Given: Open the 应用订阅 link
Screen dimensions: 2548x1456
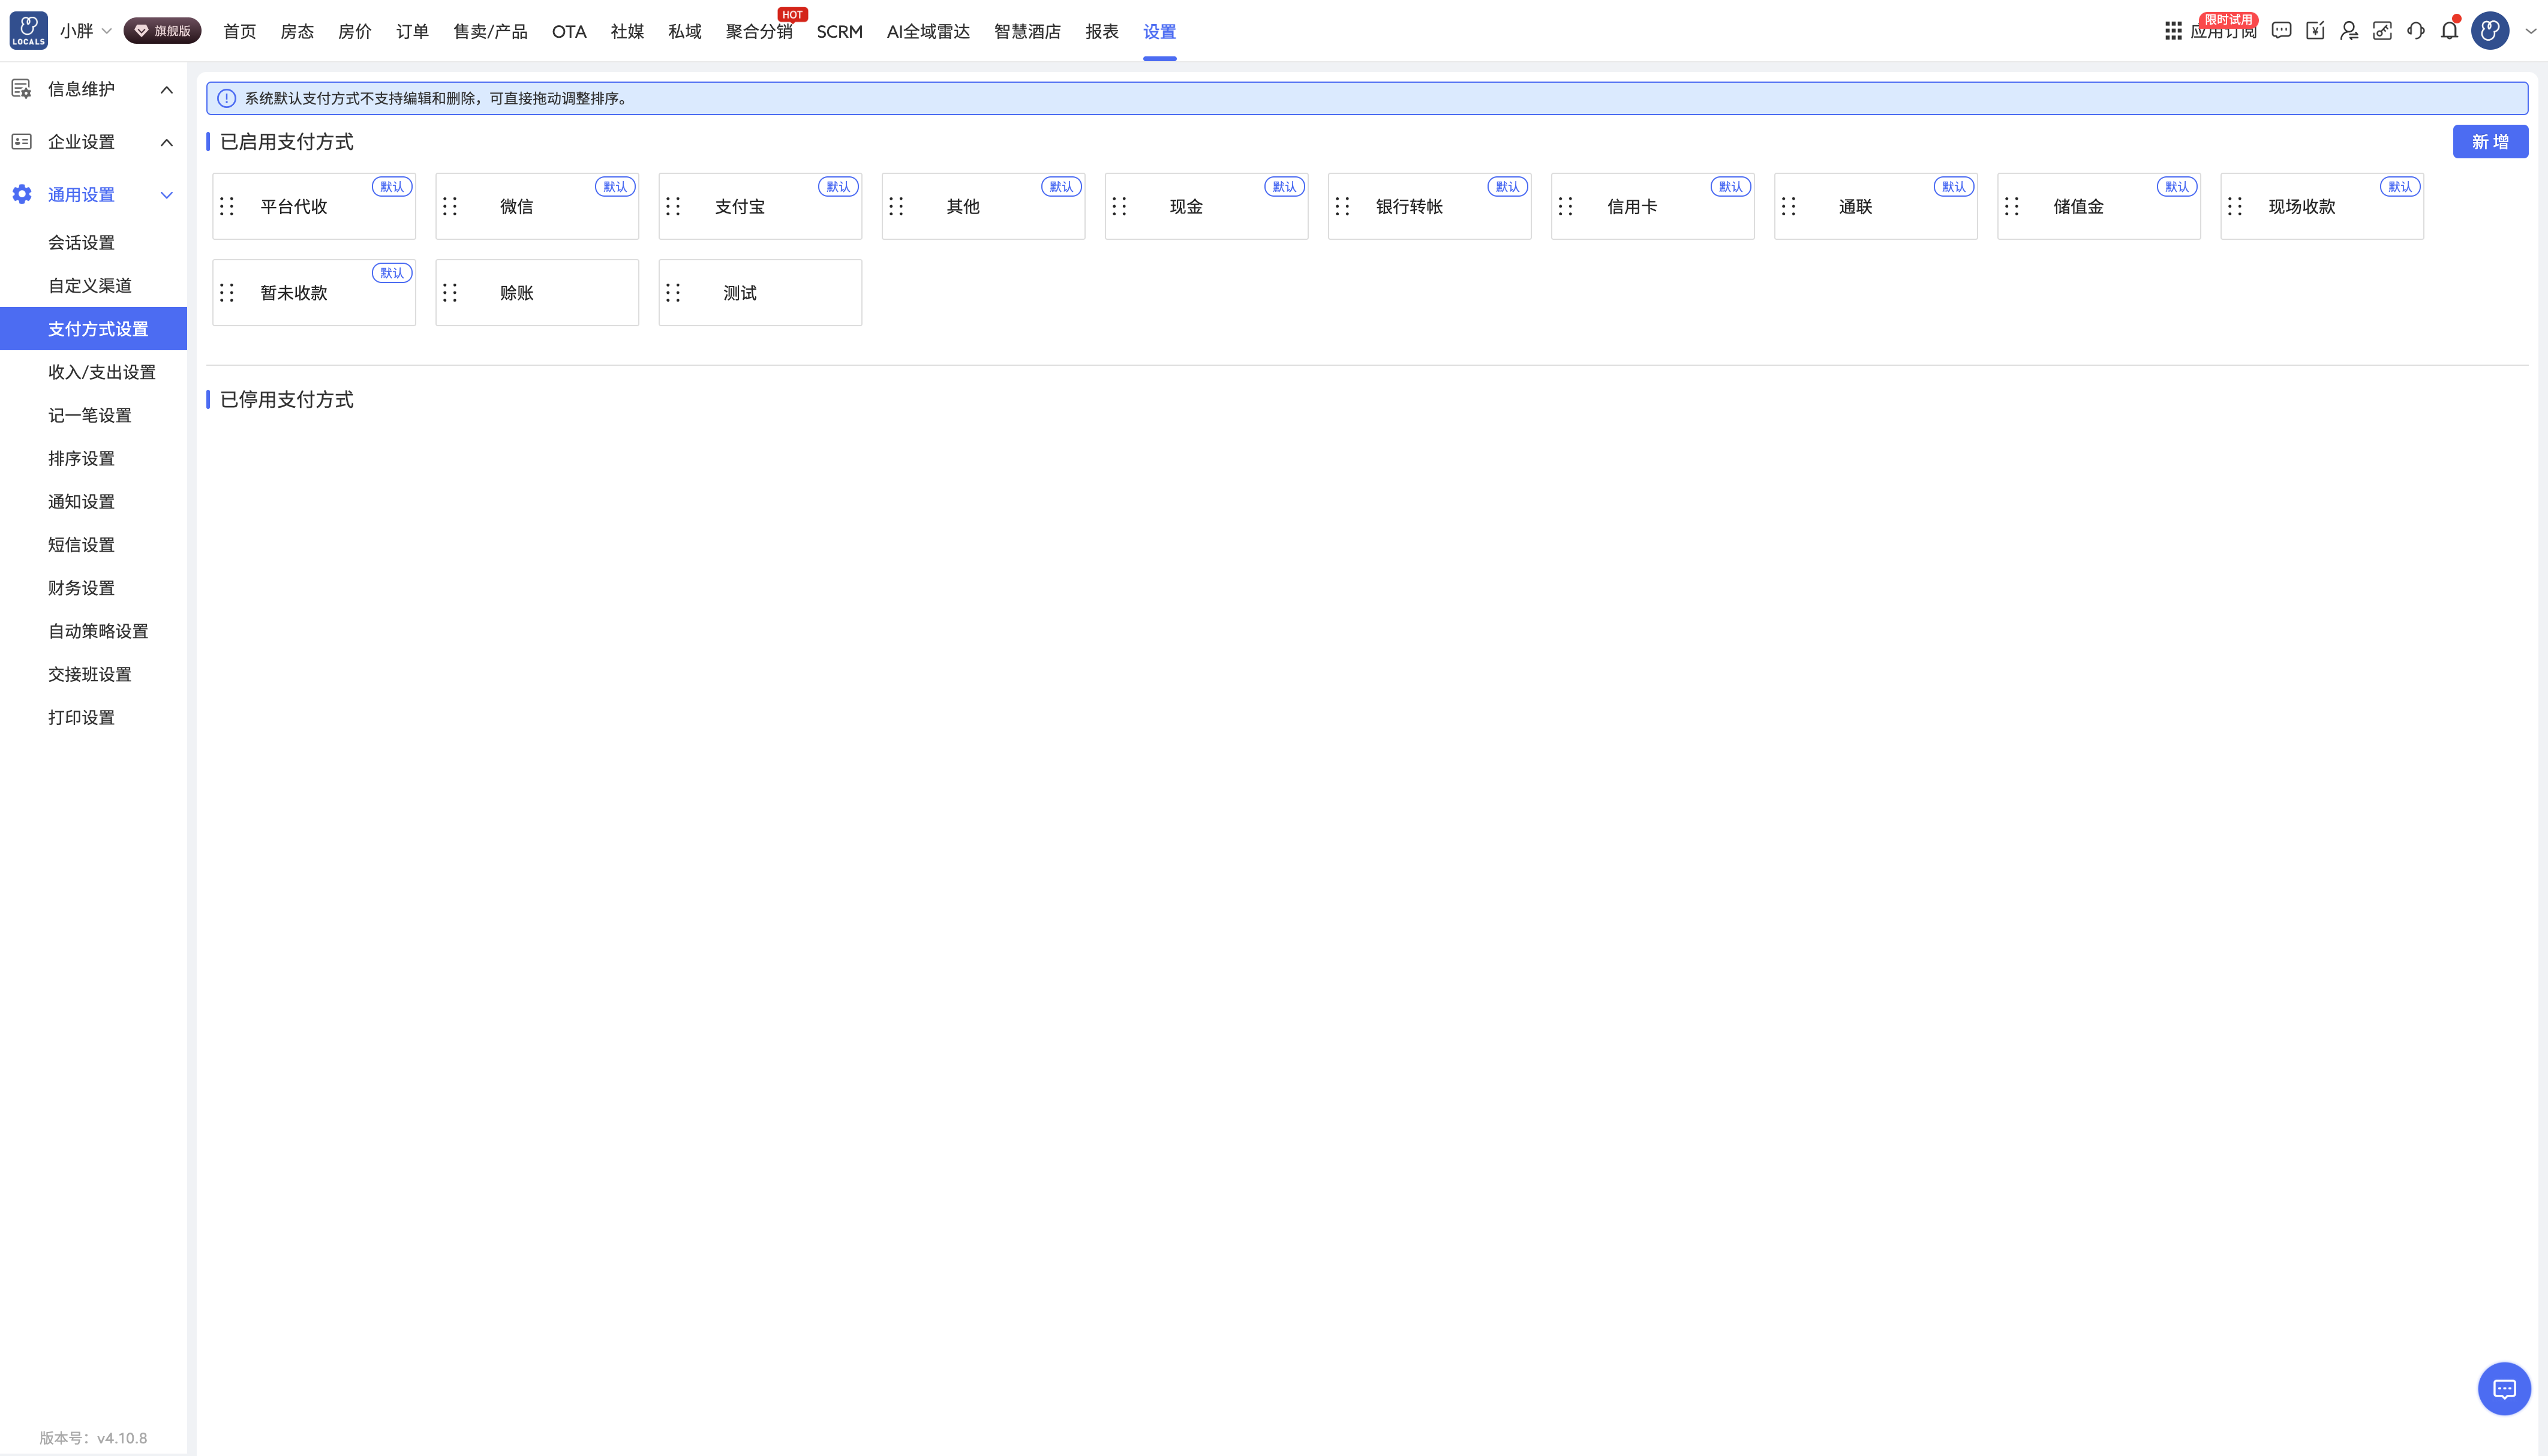Looking at the screenshot, I should 2223,31.
